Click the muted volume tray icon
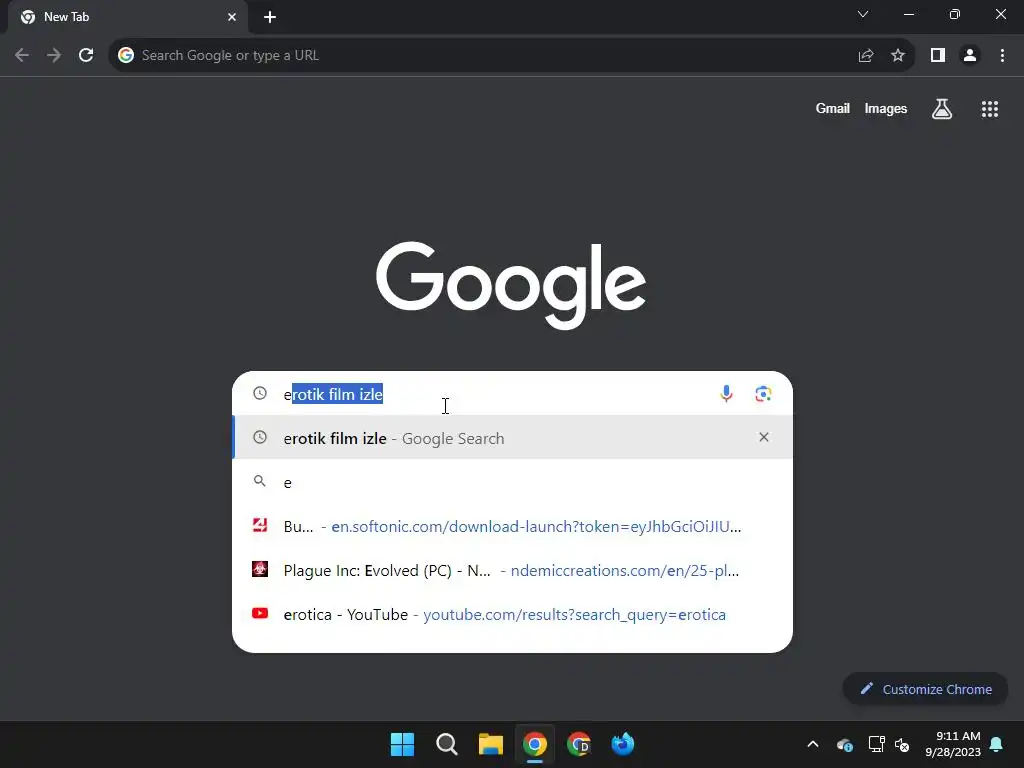This screenshot has width=1024, height=768. click(x=902, y=744)
